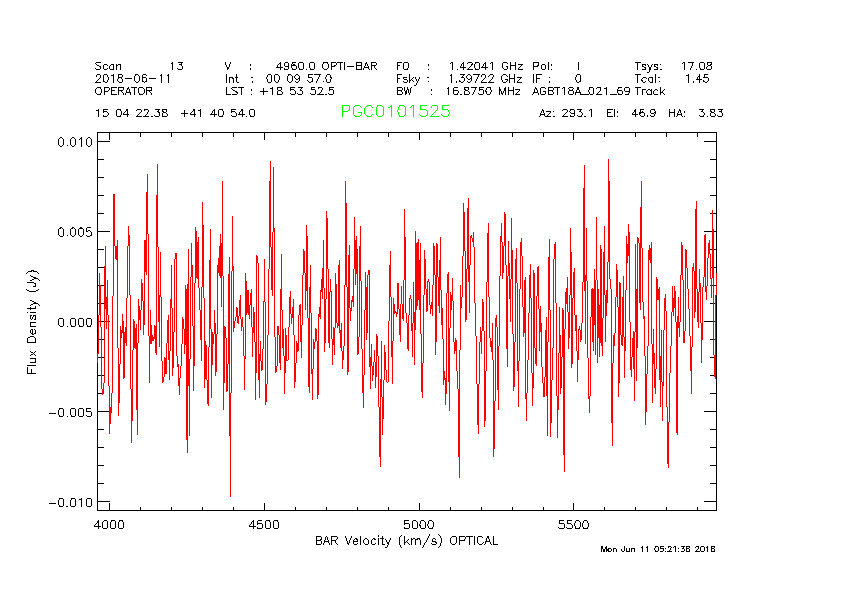Click the V 4960.0 OPTI-BAR velocity value

coord(300,66)
